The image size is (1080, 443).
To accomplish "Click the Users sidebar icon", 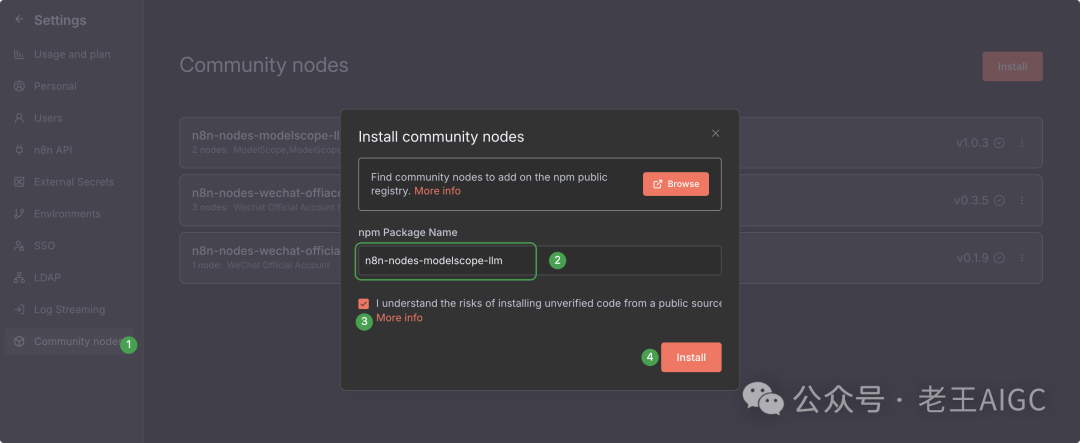I will click(19, 118).
